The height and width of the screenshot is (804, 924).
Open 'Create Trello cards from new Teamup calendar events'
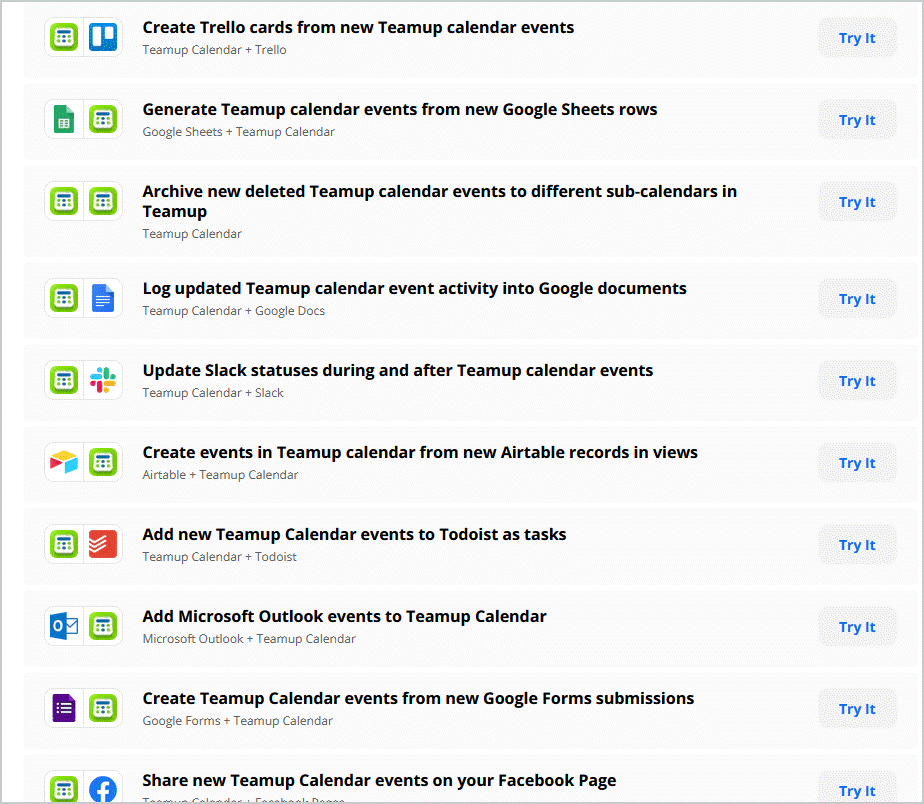tap(358, 28)
